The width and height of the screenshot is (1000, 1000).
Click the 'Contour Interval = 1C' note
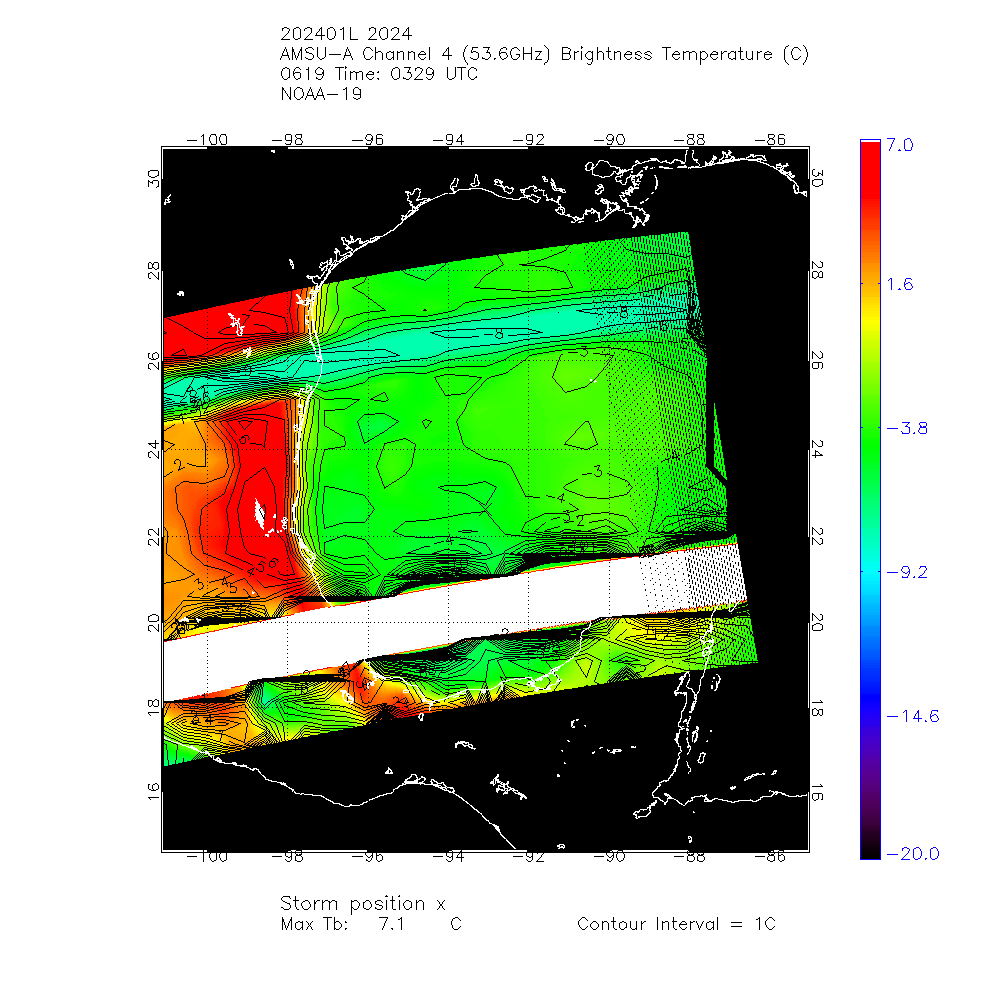pyautogui.click(x=676, y=924)
